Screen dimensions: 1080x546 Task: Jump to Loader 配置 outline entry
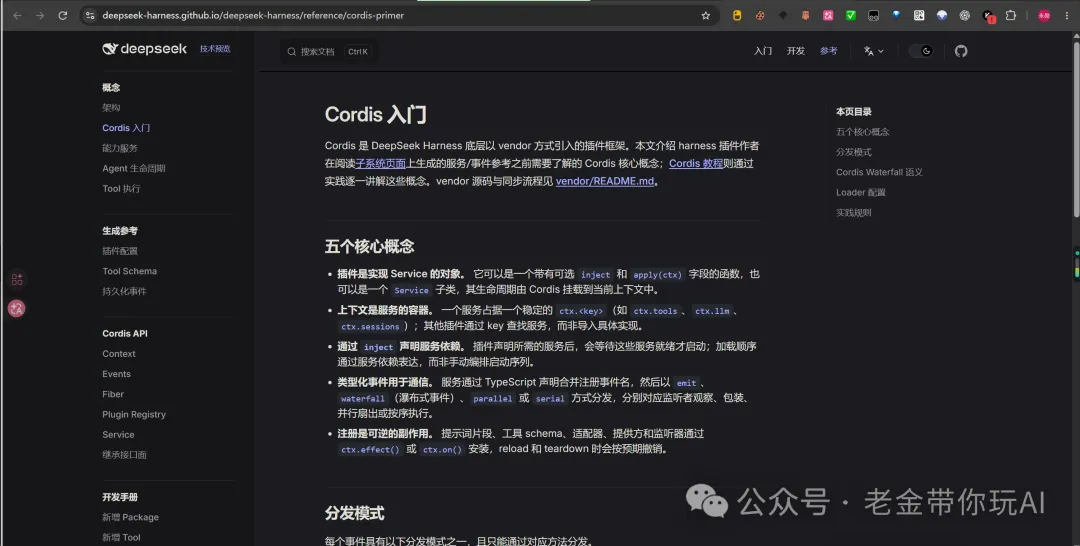pyautogui.click(x=860, y=192)
